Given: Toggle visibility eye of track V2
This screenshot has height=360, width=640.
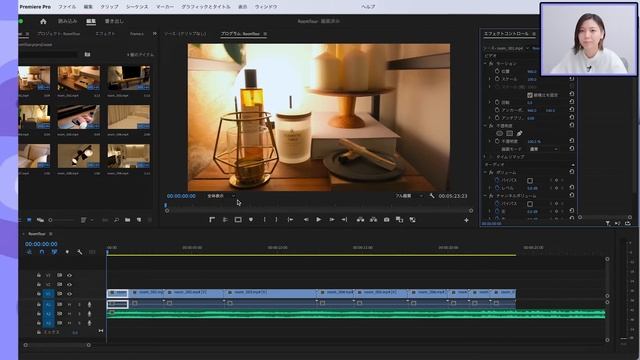Looking at the screenshot, I should (69, 284).
